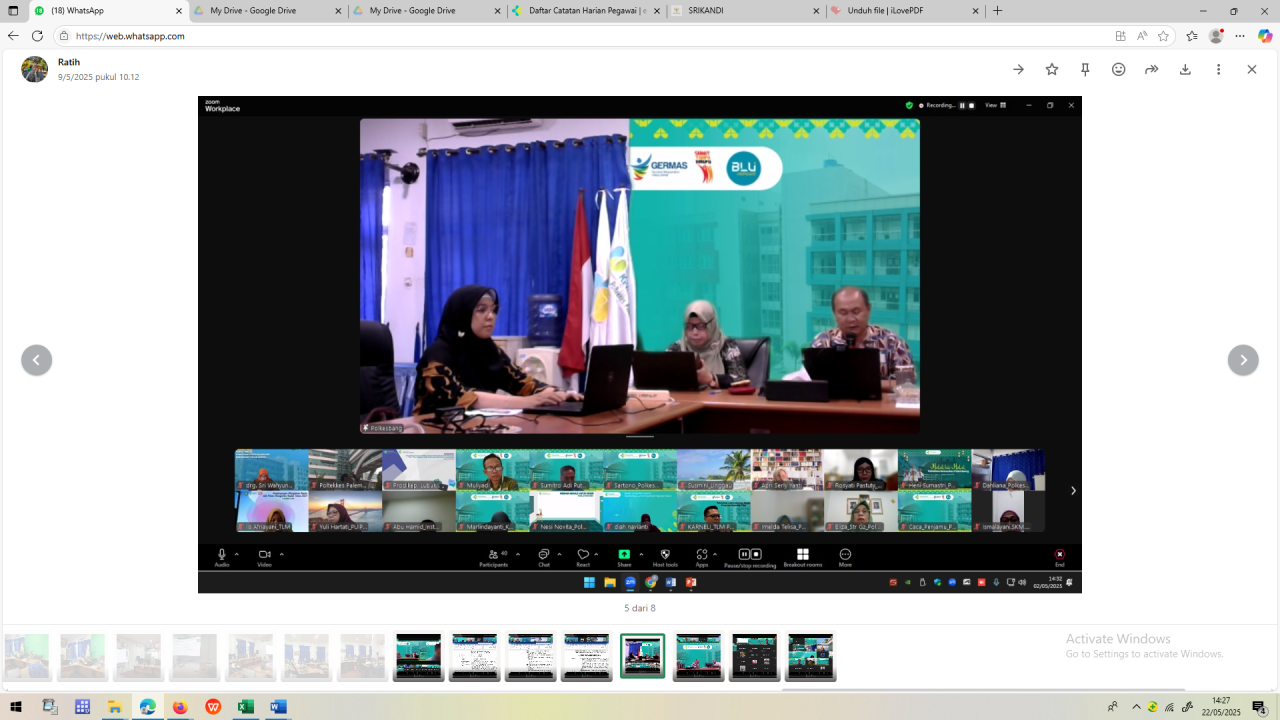Download the image with the download icon
The width and height of the screenshot is (1280, 720).
click(x=1185, y=69)
